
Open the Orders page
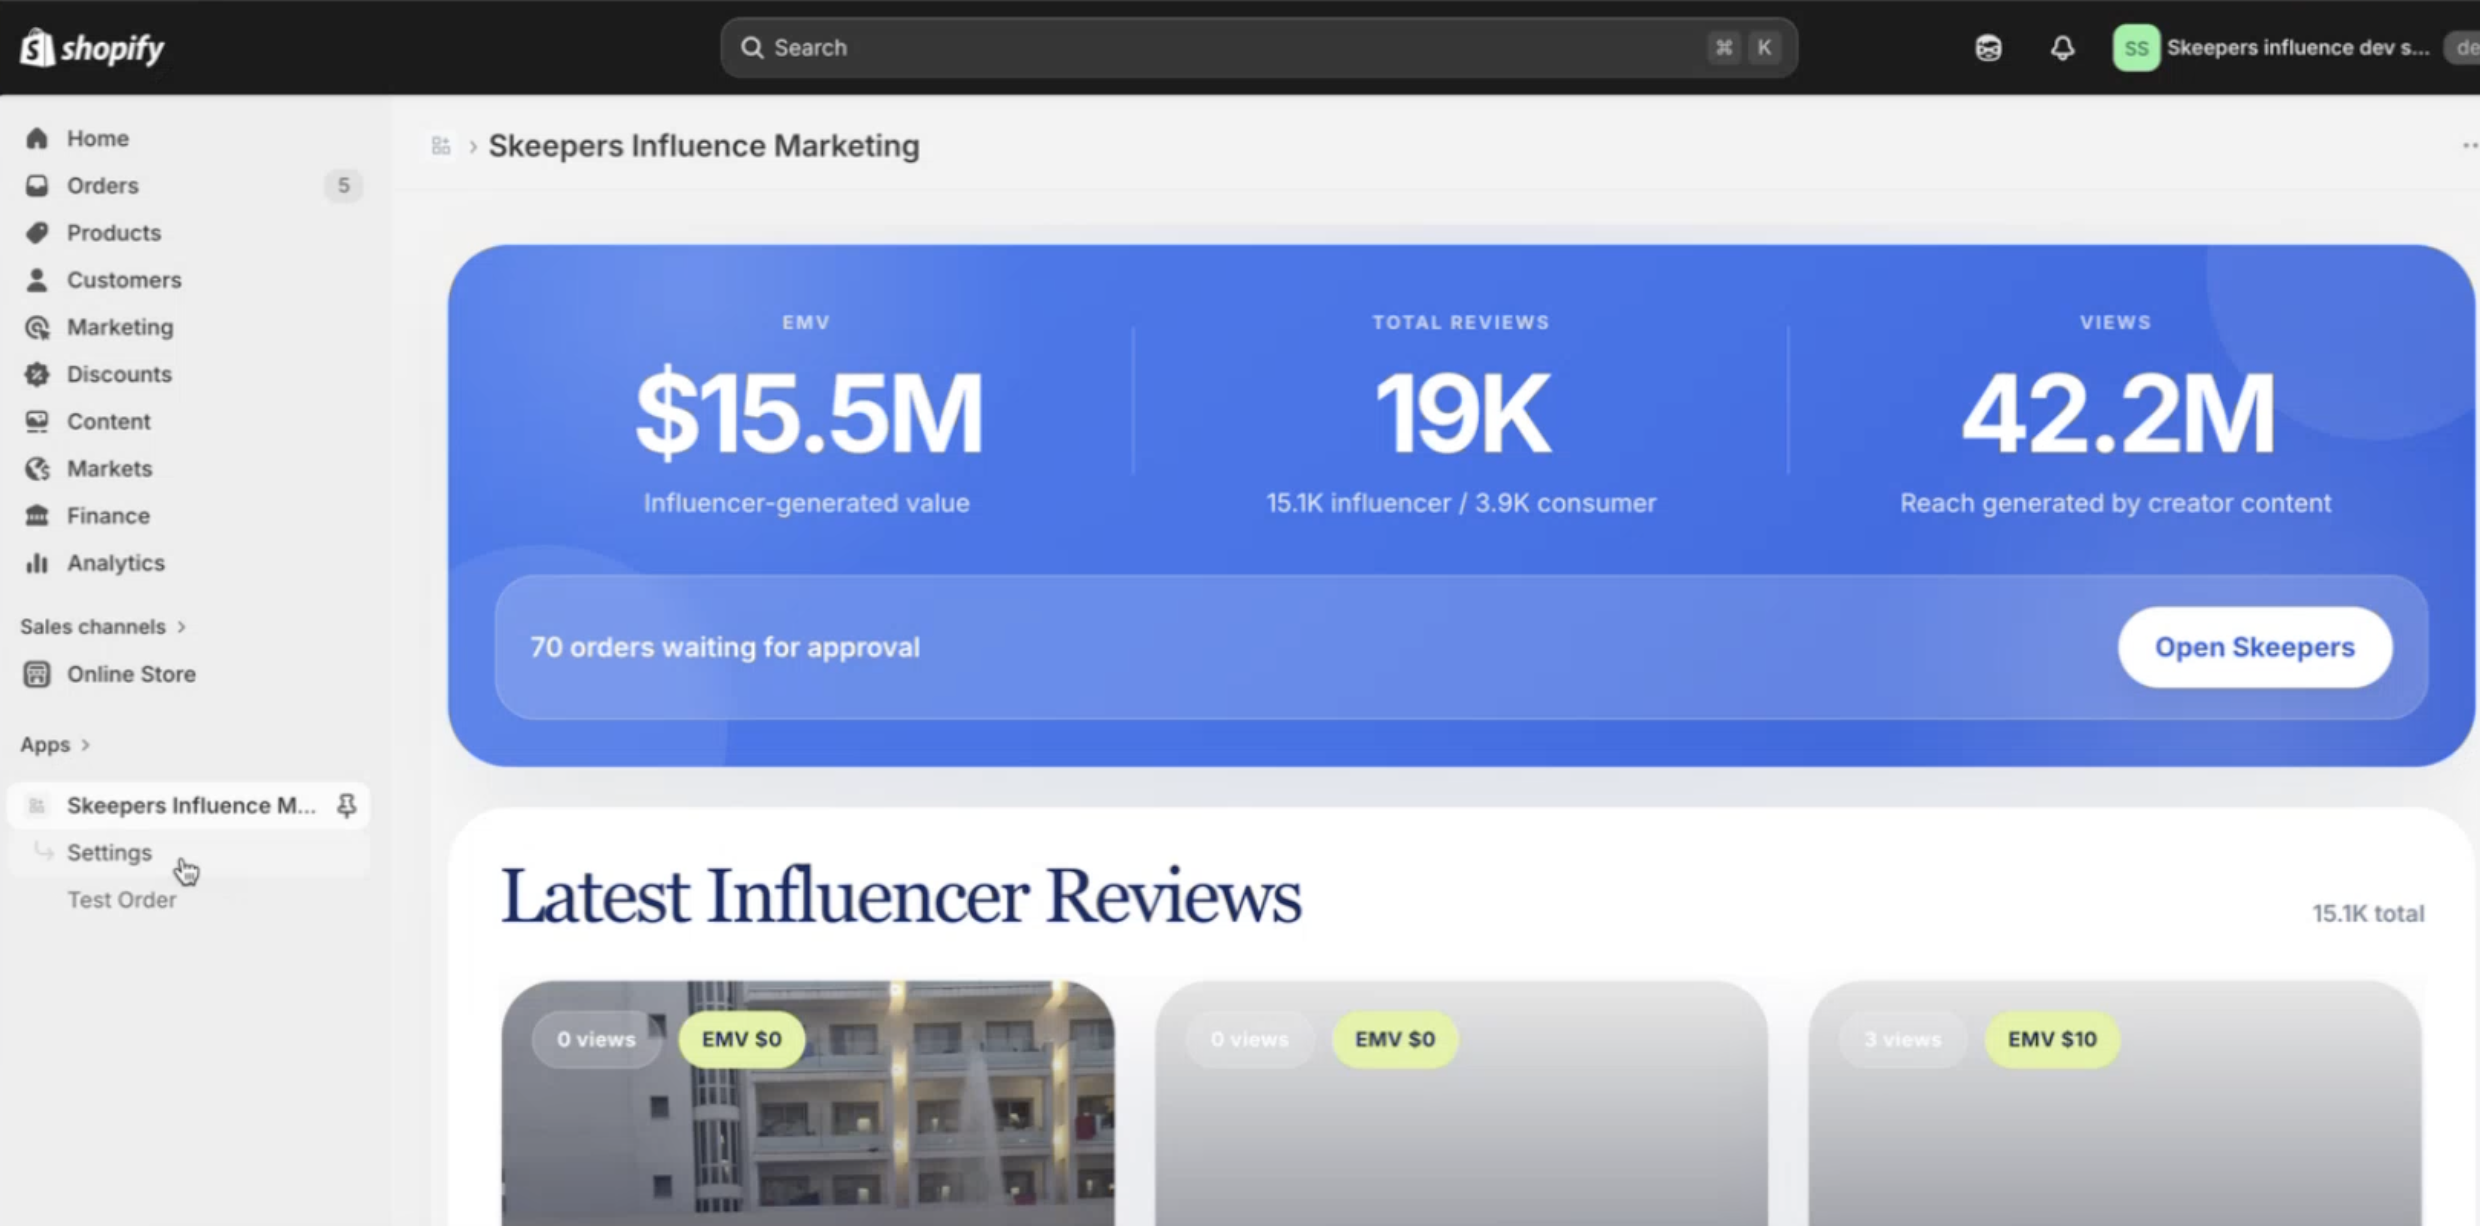point(103,185)
